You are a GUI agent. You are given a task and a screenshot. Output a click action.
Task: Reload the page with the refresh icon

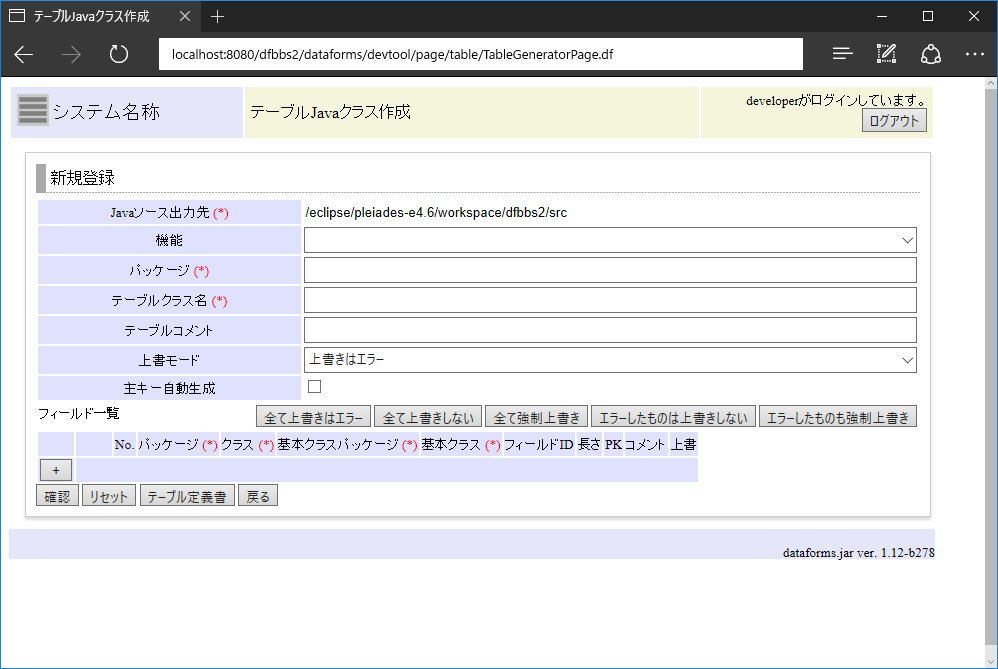click(x=118, y=54)
